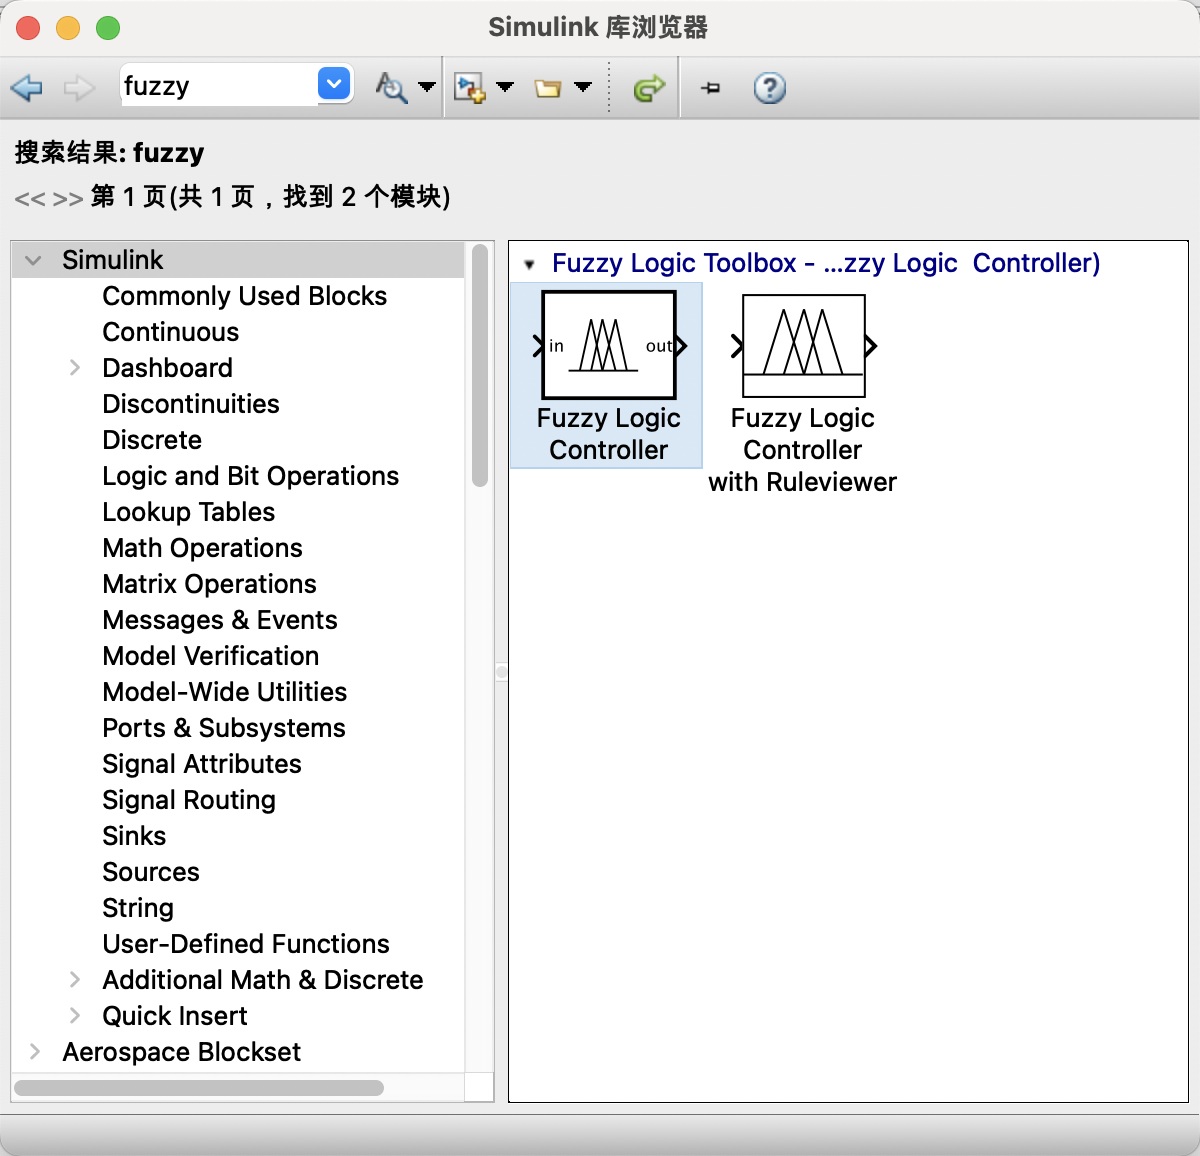Select the Quick Insert library
Screen dimensions: 1200x1156
pos(175,1016)
